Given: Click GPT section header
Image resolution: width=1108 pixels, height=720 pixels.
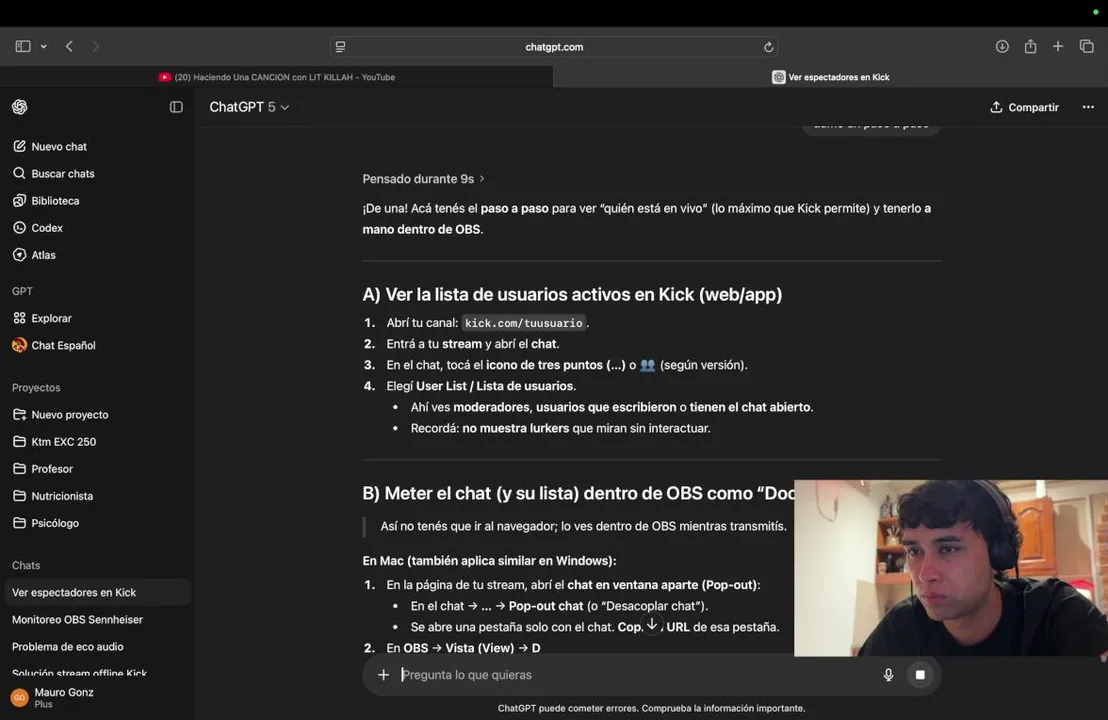Looking at the screenshot, I should click(22, 291).
